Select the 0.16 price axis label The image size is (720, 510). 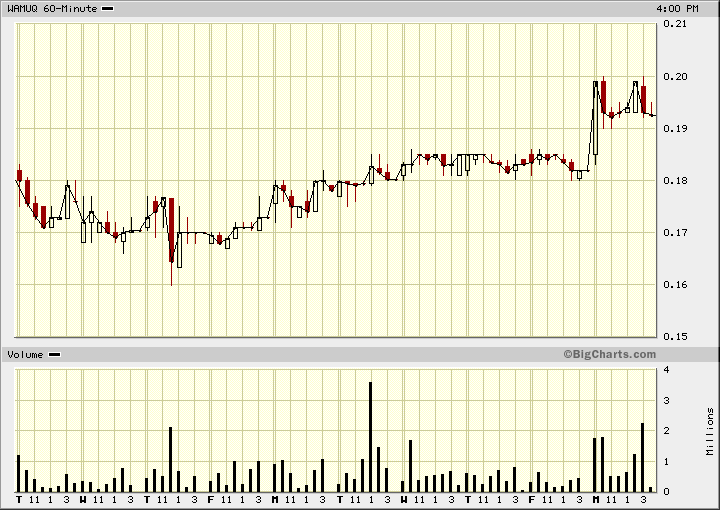point(675,284)
